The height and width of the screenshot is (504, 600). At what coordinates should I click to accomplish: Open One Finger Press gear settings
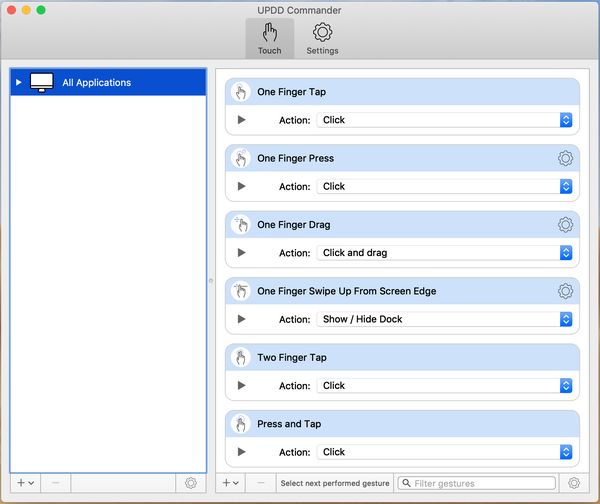click(565, 158)
